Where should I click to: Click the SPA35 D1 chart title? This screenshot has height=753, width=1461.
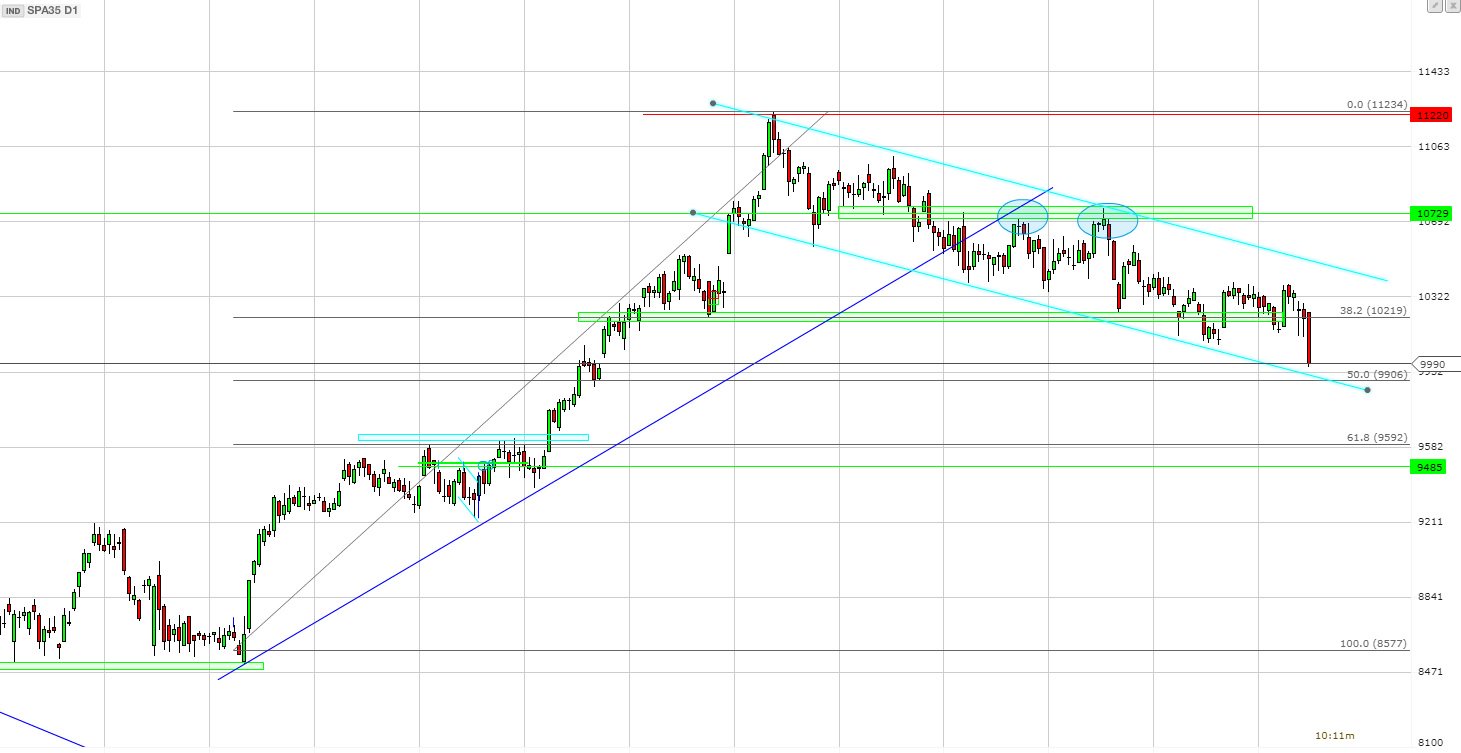(51, 10)
